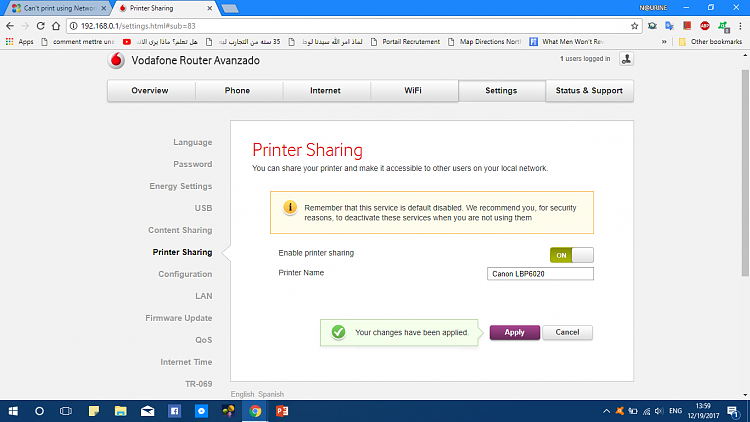Launch Sticky Notes from the taskbar

(93, 411)
